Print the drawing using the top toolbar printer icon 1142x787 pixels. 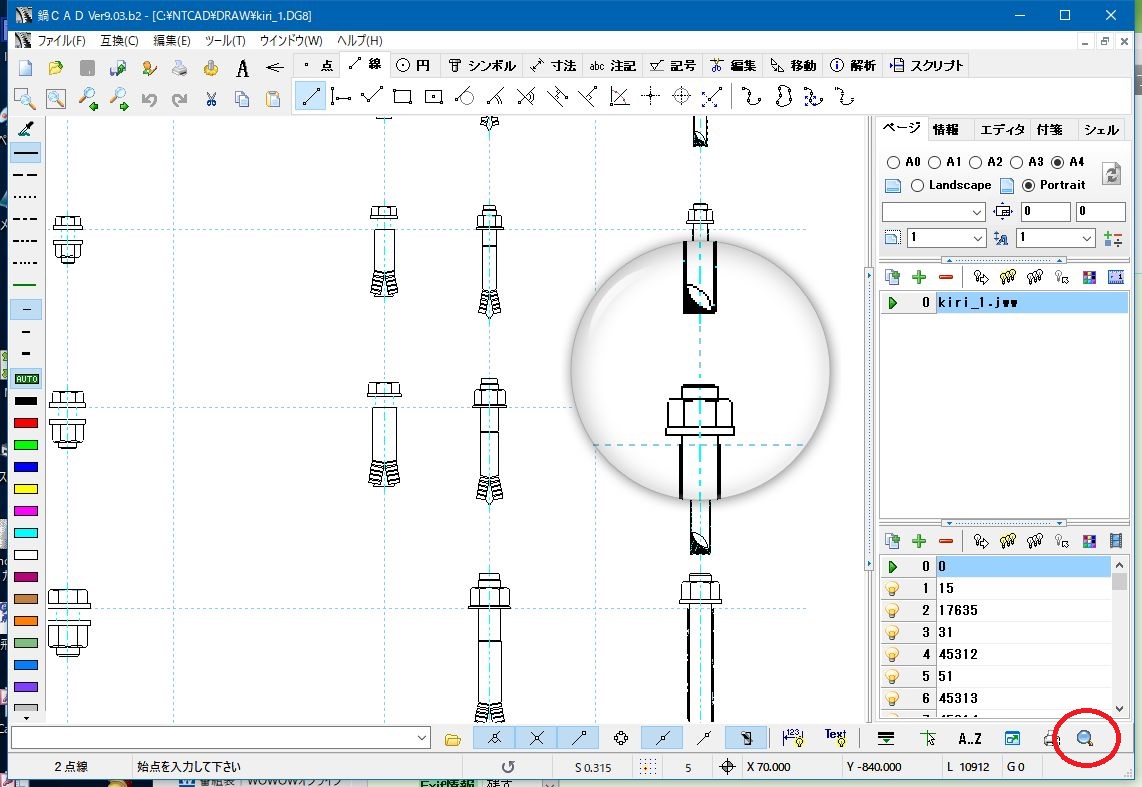179,68
